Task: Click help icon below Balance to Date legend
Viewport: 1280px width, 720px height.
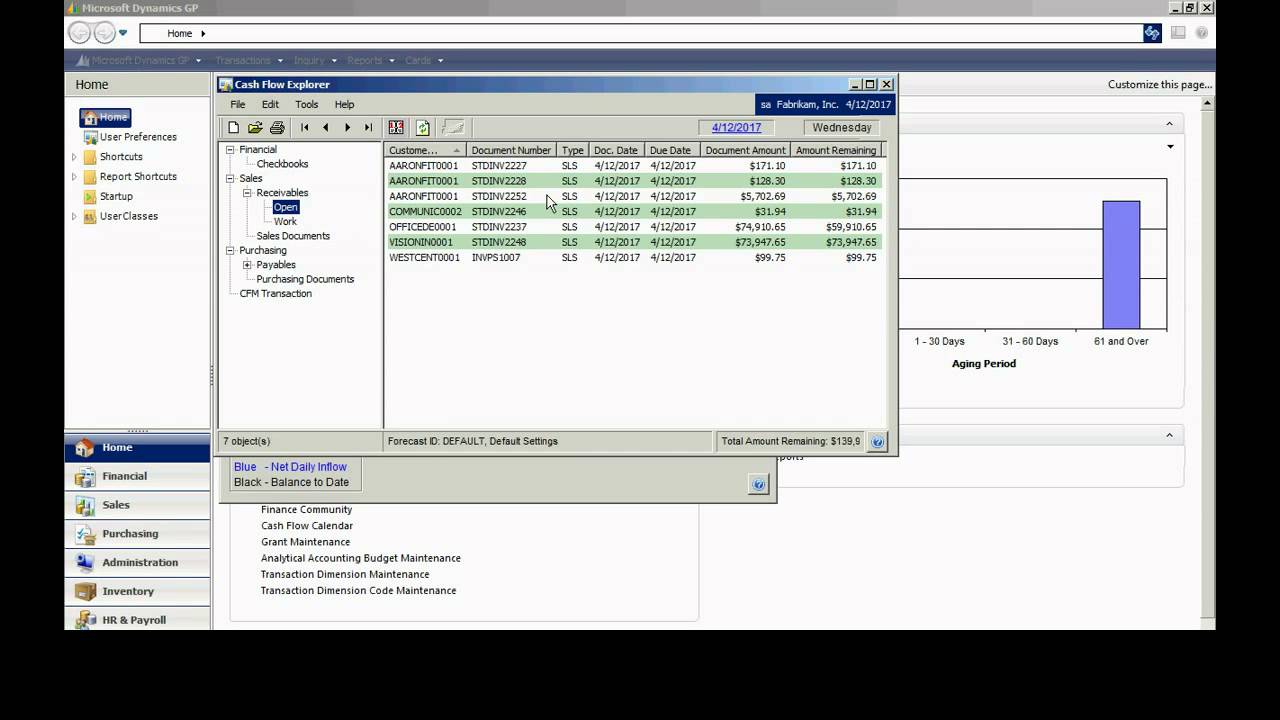Action: tap(758, 485)
